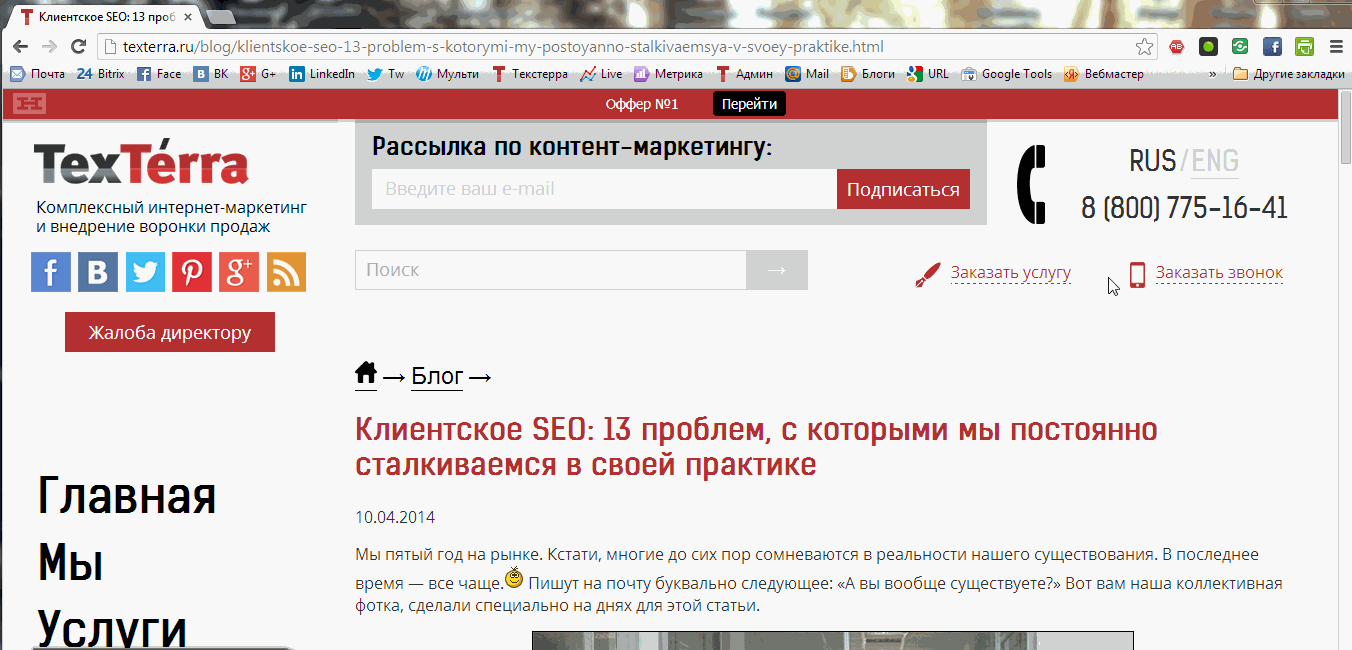Open a new browser tab

click(221, 17)
